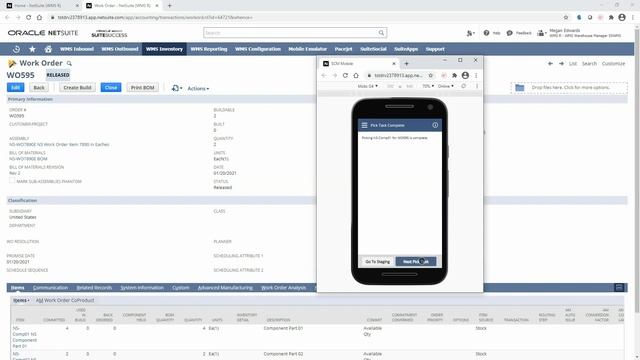This screenshot has height=360, width=640.
Task: Tap Go To Staging in emulator
Action: 377,262
